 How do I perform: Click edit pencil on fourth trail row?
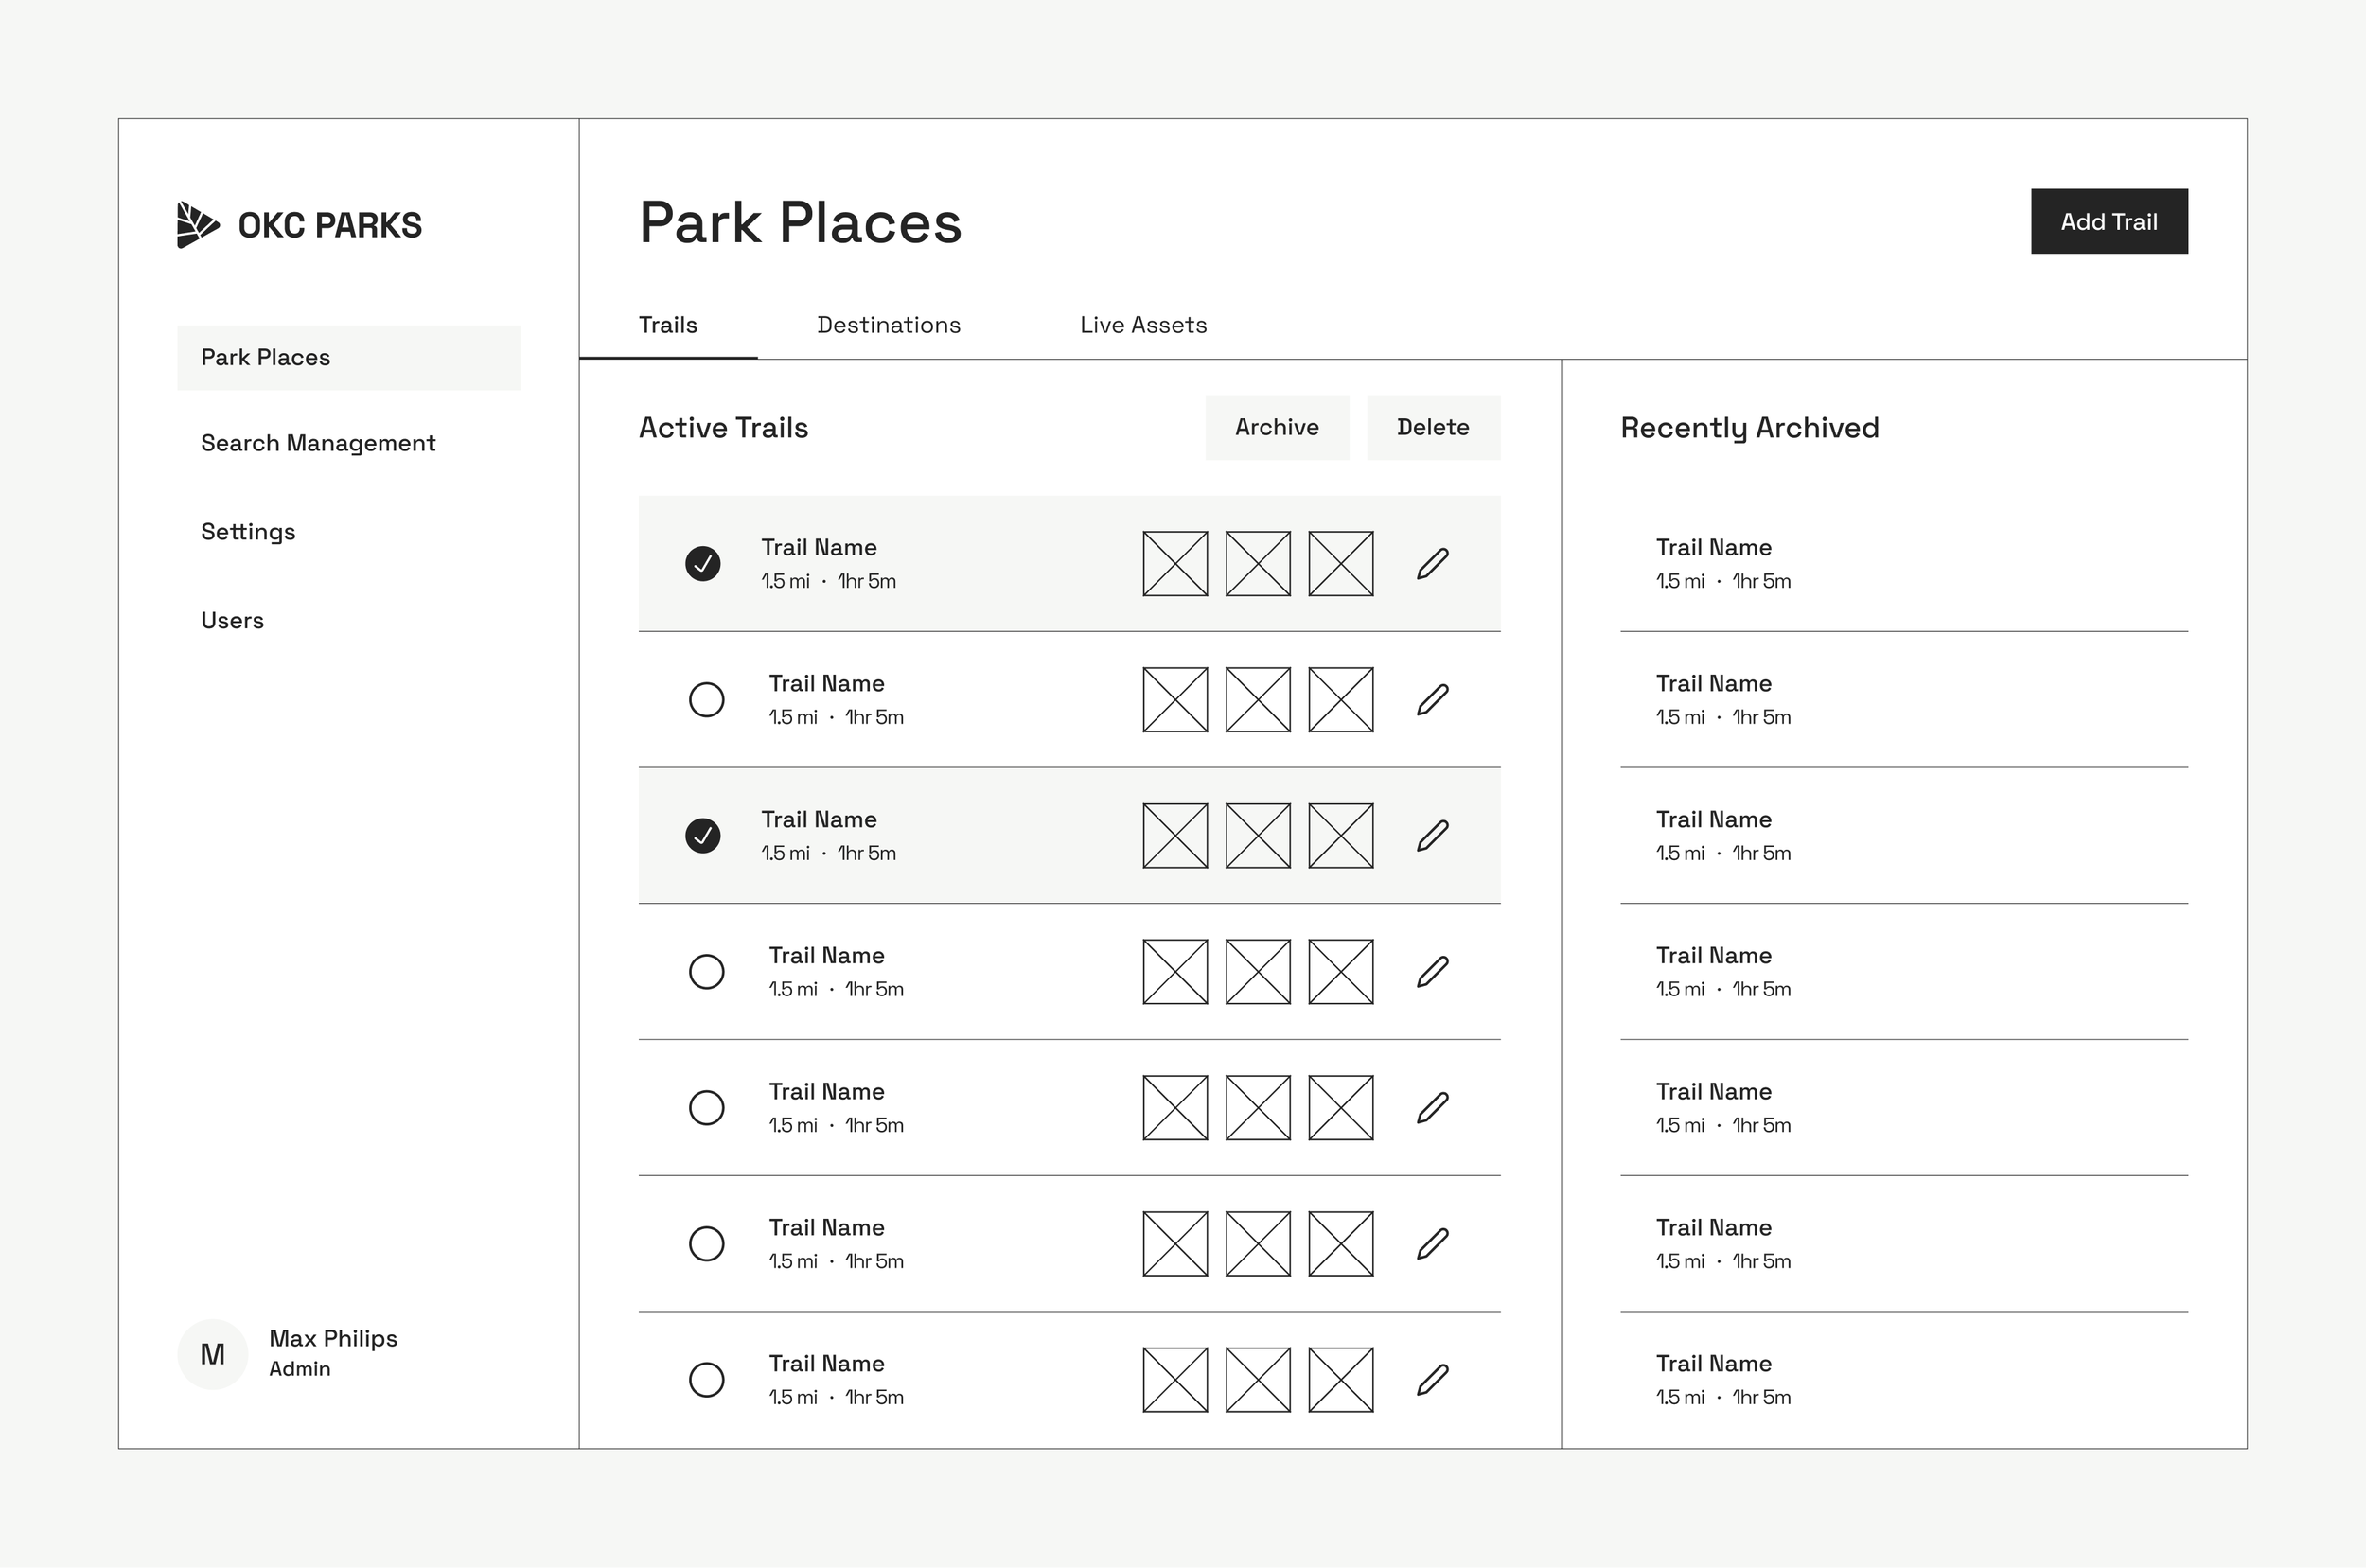(x=1432, y=972)
